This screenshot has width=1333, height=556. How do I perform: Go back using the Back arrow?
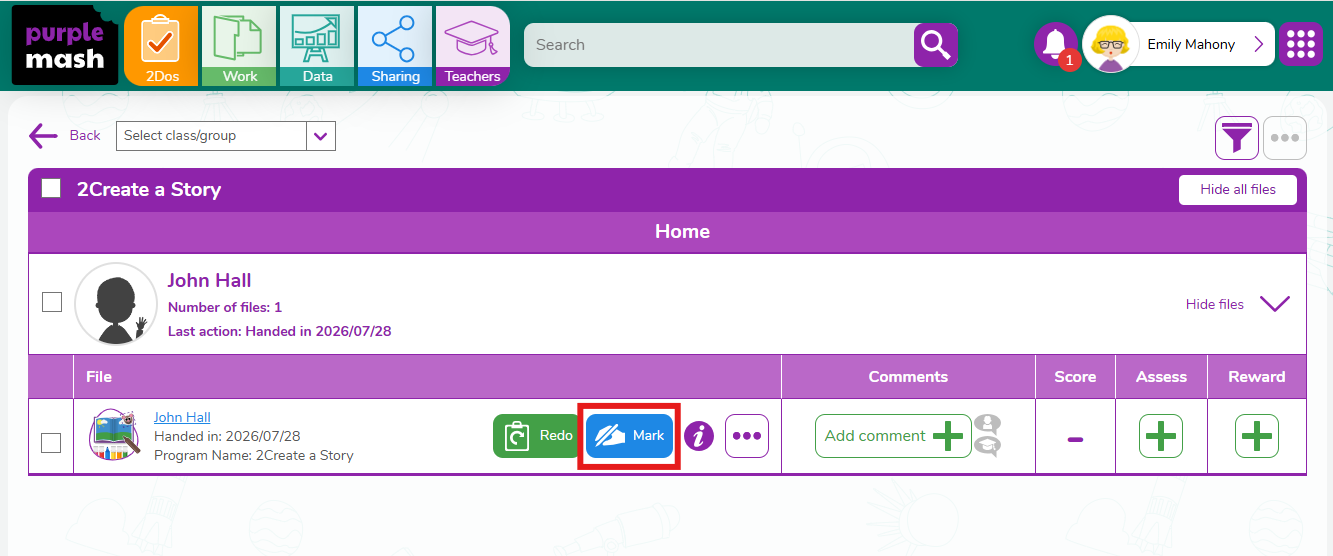coord(65,136)
